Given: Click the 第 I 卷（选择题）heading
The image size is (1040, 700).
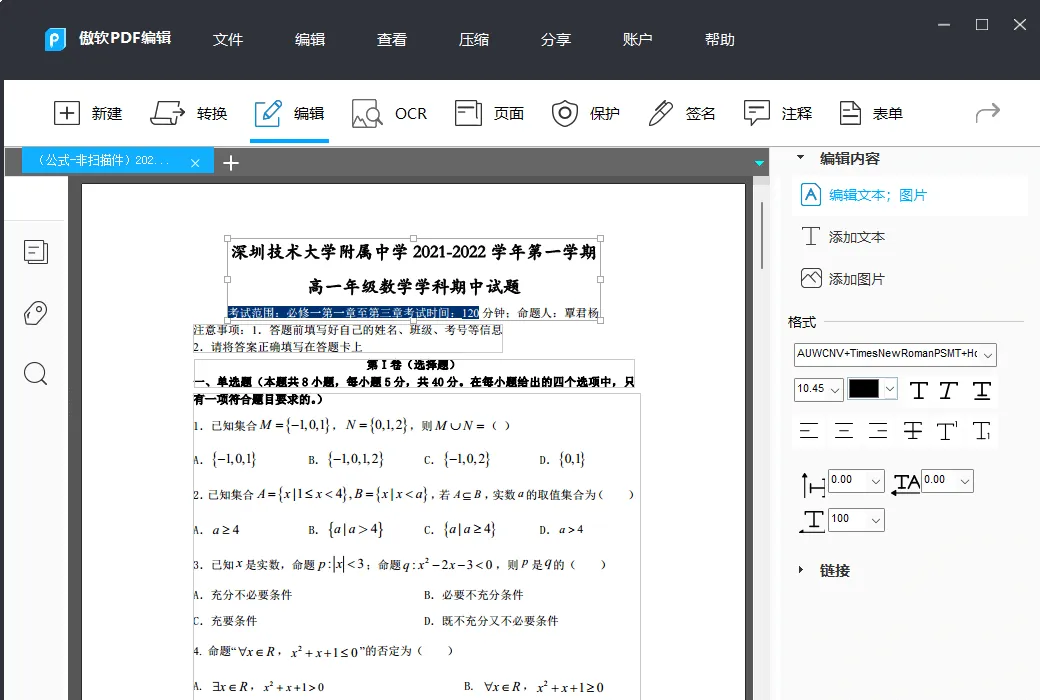Looking at the screenshot, I should coord(411,365).
